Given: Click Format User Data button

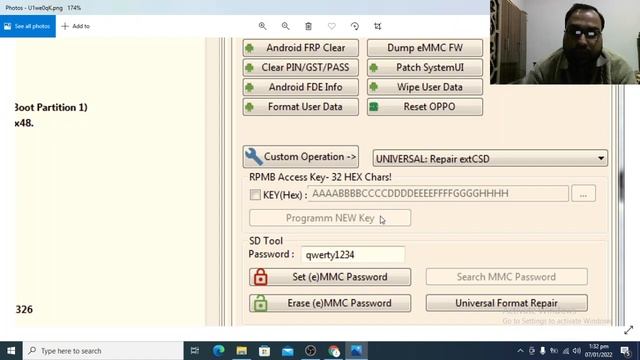Looking at the screenshot, I should tap(301, 107).
